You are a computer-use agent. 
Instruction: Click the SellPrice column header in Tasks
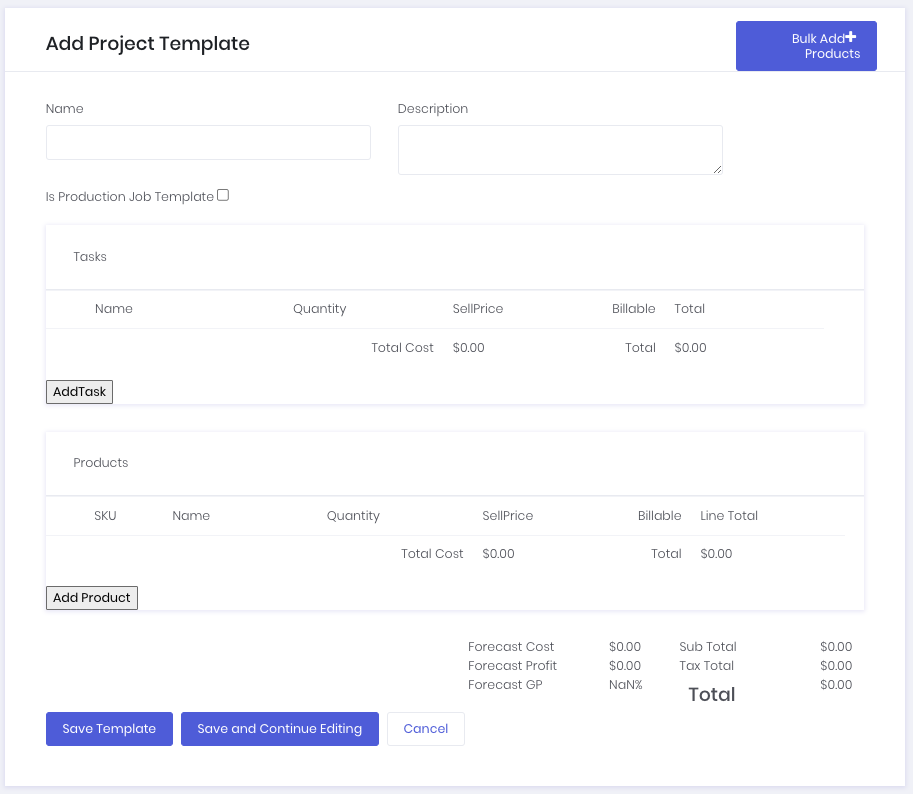pos(477,308)
